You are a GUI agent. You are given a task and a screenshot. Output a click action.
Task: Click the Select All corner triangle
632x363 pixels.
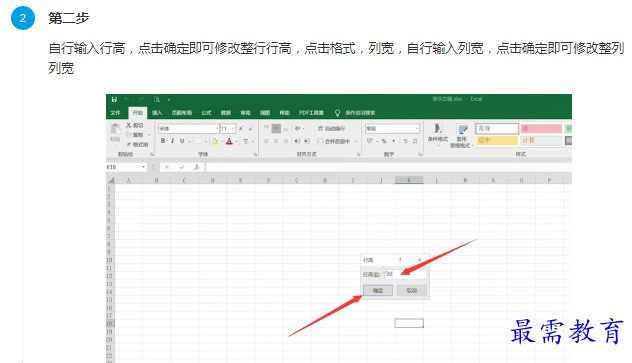pos(111,180)
